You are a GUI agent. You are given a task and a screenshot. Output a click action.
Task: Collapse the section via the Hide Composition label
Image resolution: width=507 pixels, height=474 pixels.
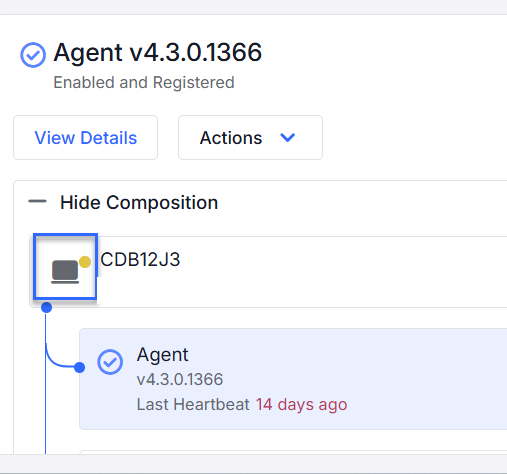(x=139, y=202)
